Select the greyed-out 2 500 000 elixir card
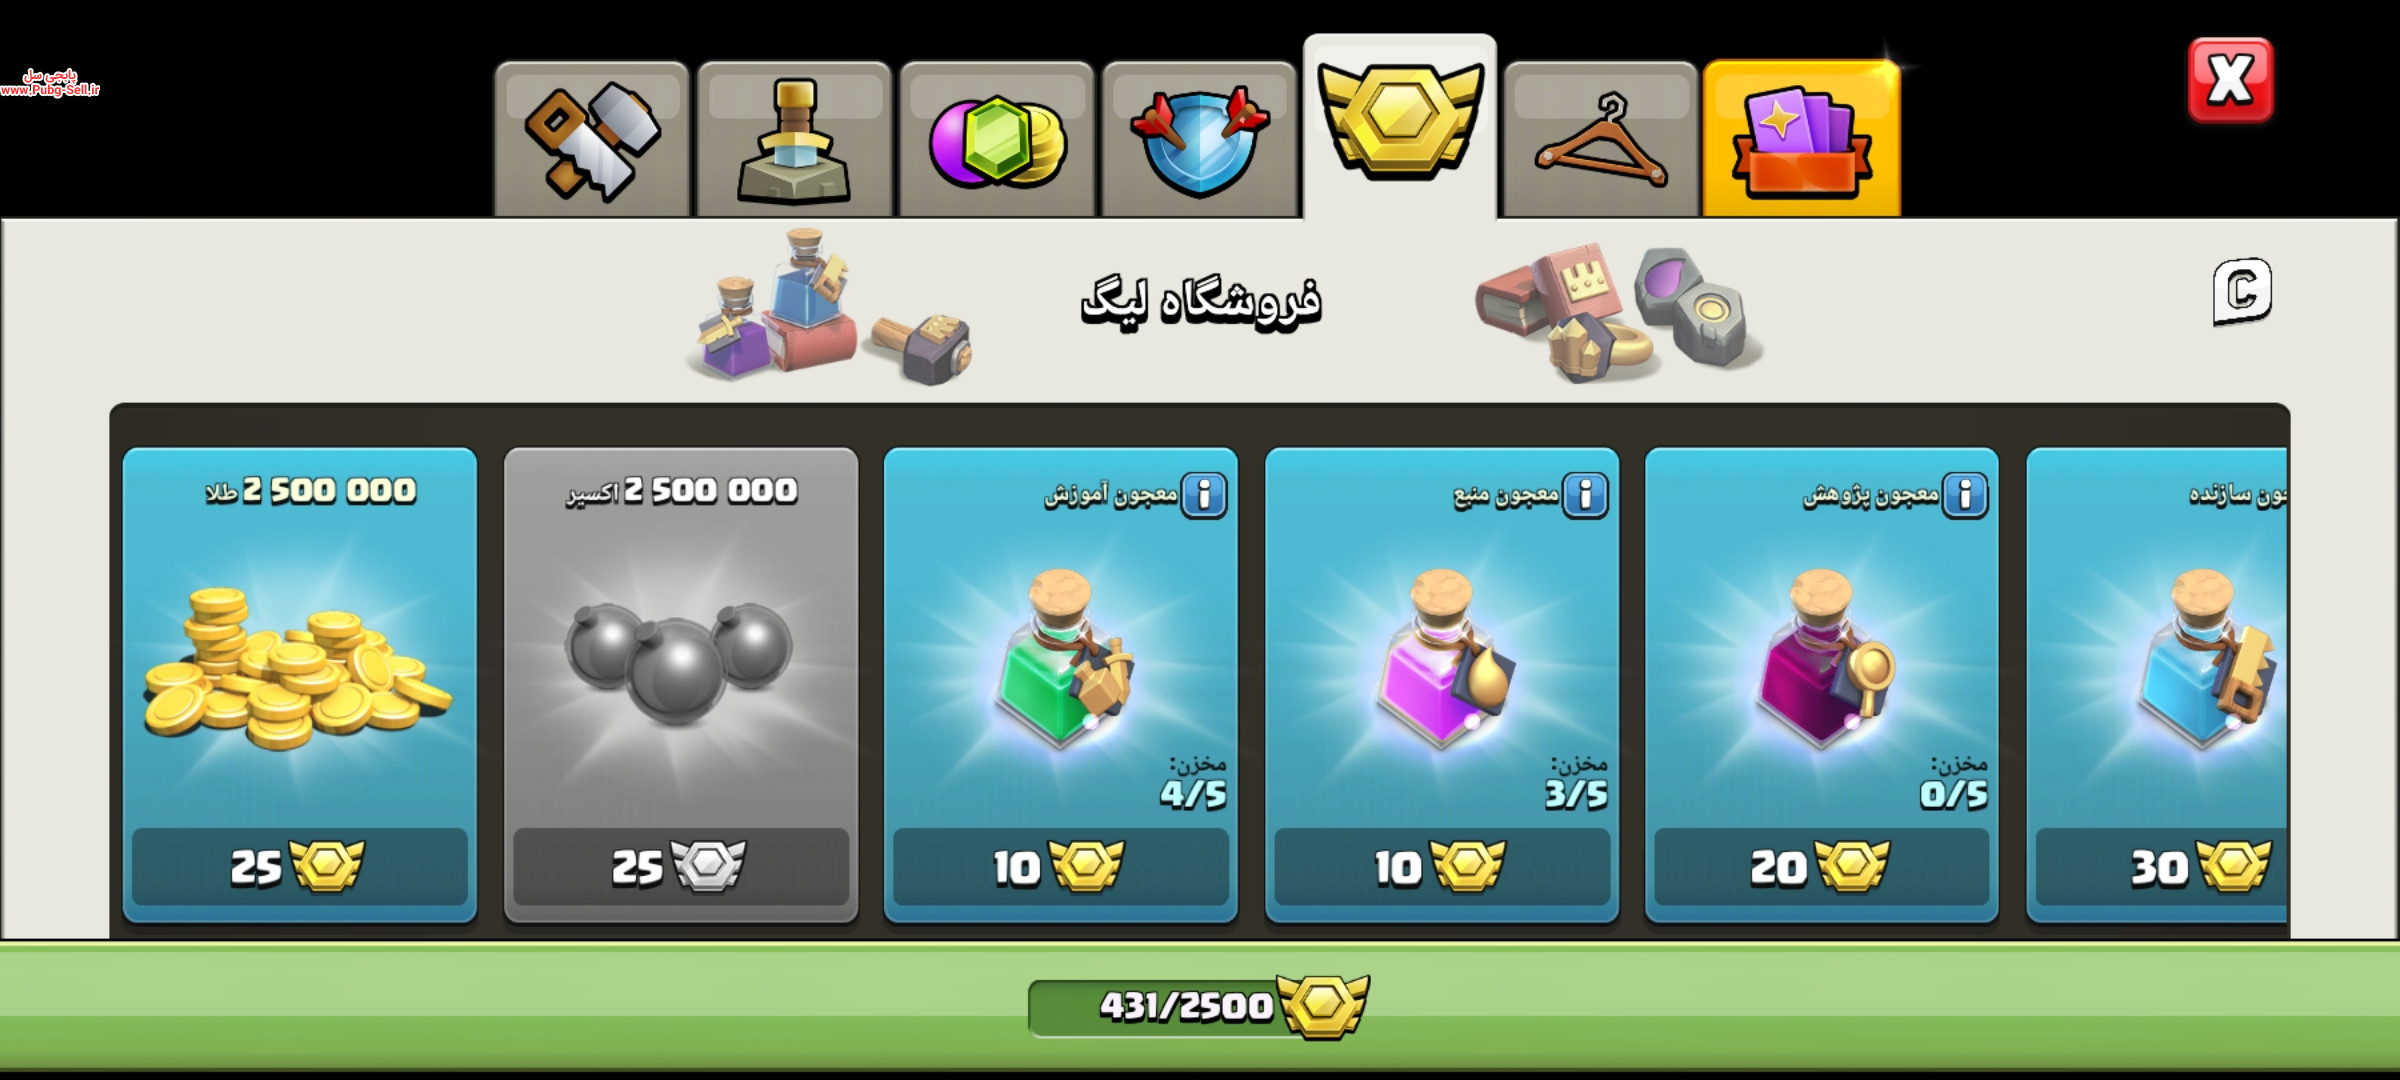 click(x=681, y=685)
